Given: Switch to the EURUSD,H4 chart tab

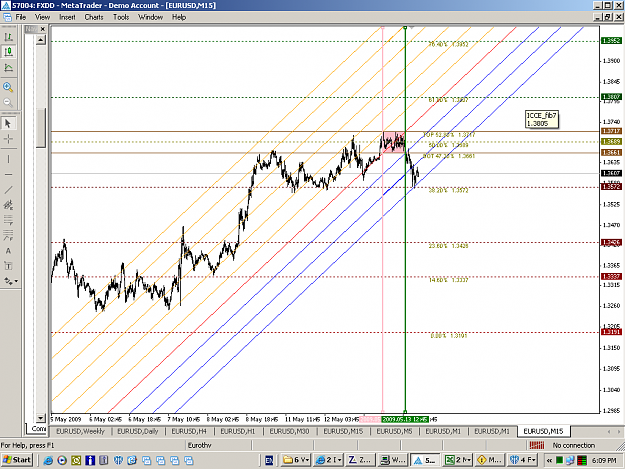Looking at the screenshot, I should tap(189, 431).
